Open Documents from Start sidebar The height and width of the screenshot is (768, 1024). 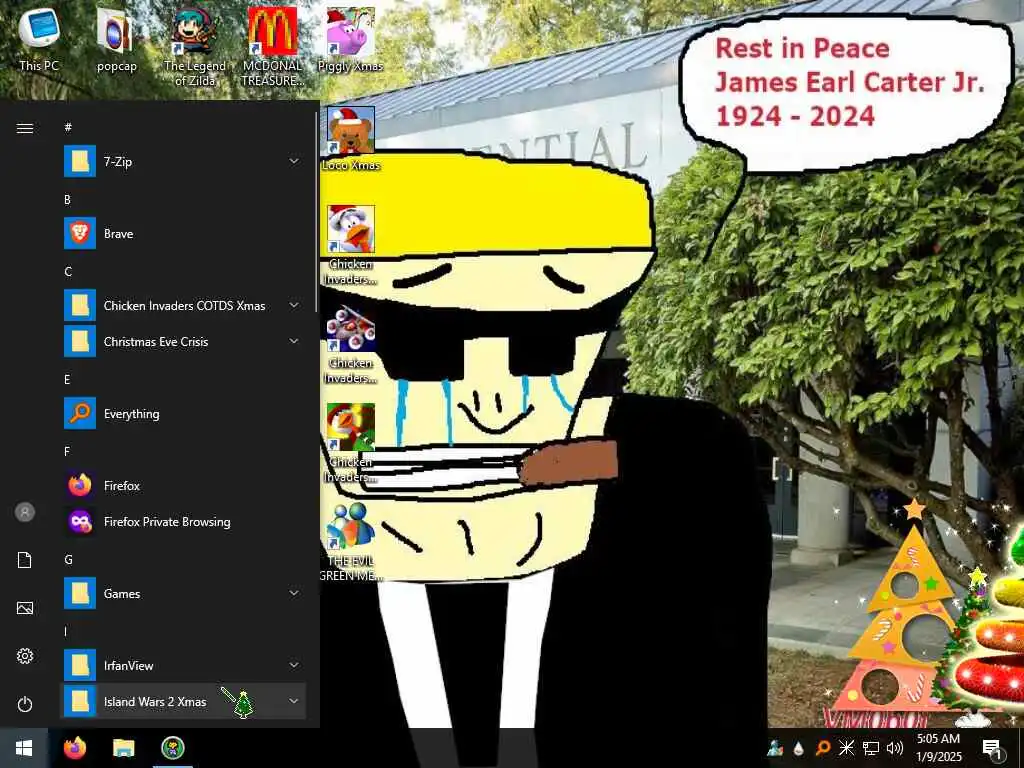(x=25, y=560)
